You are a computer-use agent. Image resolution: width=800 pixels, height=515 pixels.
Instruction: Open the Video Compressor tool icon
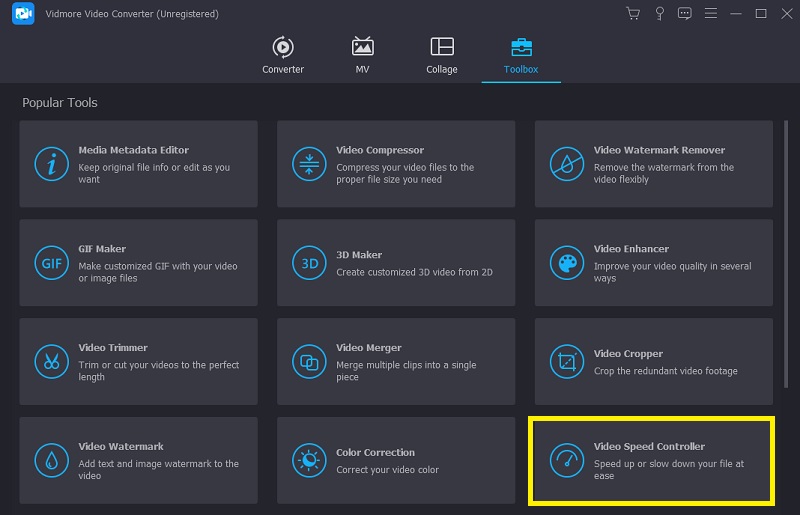tap(309, 164)
